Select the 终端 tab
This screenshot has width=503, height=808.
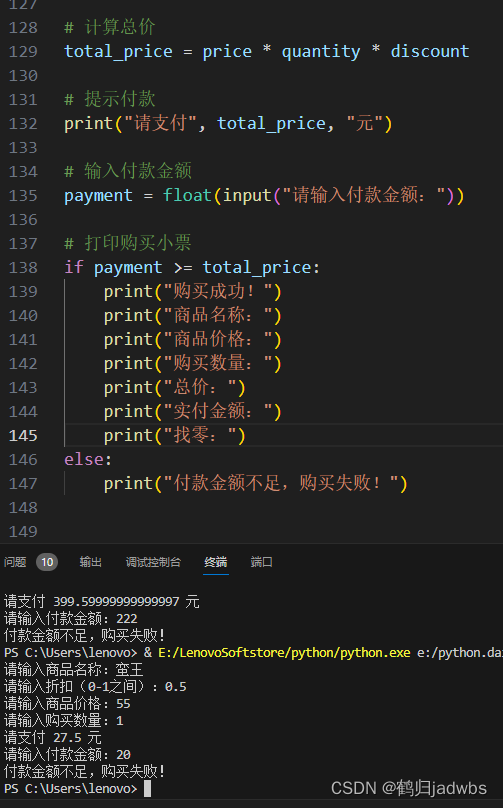pyautogui.click(x=215, y=562)
